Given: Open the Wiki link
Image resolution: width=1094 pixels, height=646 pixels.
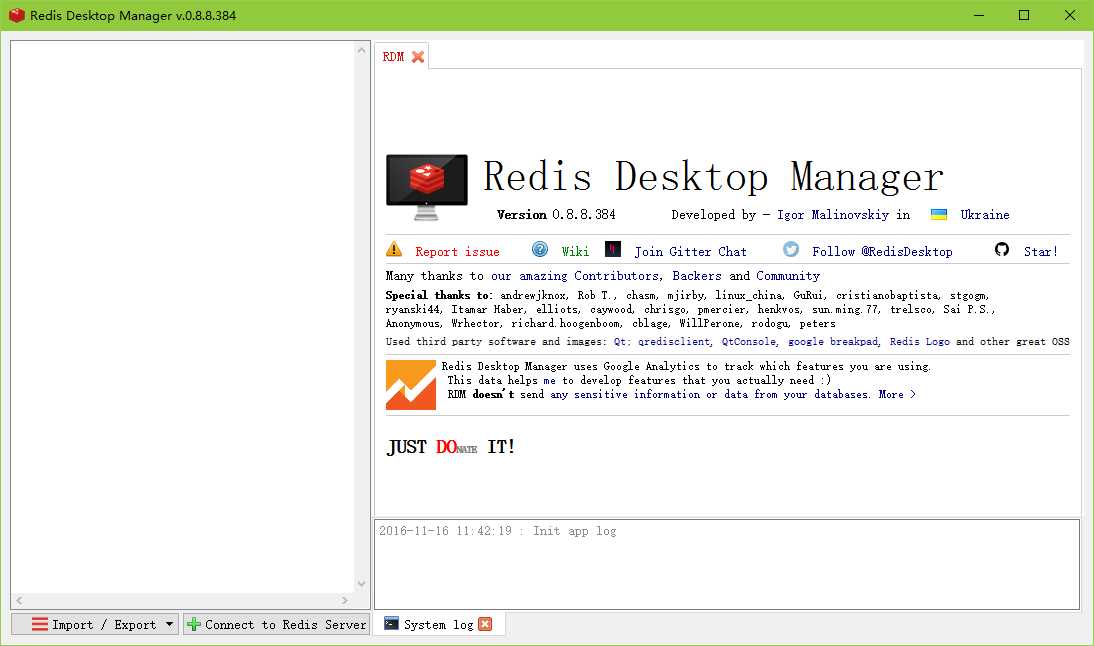Looking at the screenshot, I should pos(575,252).
